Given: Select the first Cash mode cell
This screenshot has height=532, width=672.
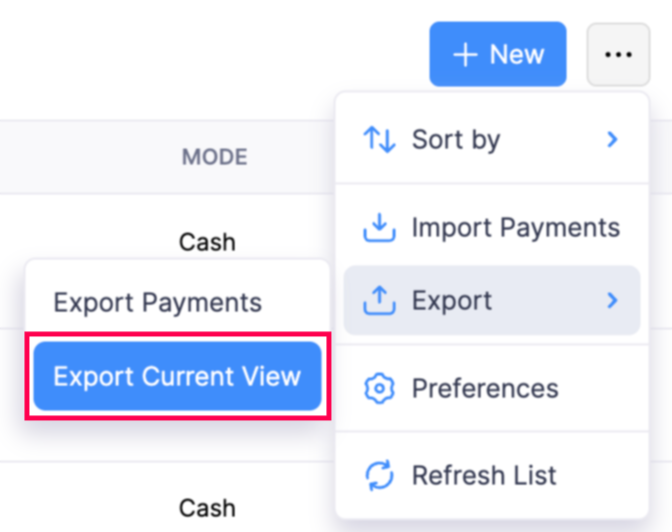Looking at the screenshot, I should [207, 241].
